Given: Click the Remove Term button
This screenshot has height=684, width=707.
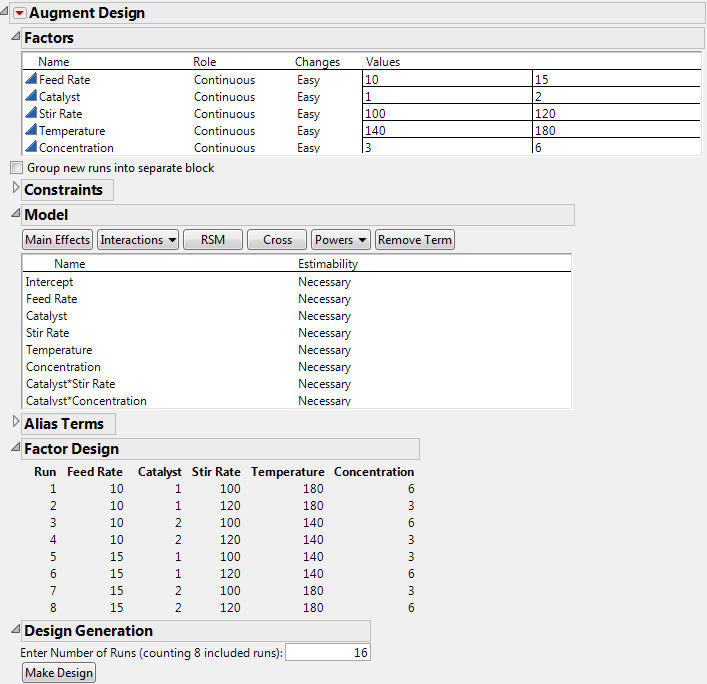Looking at the screenshot, I should pyautogui.click(x=415, y=240).
